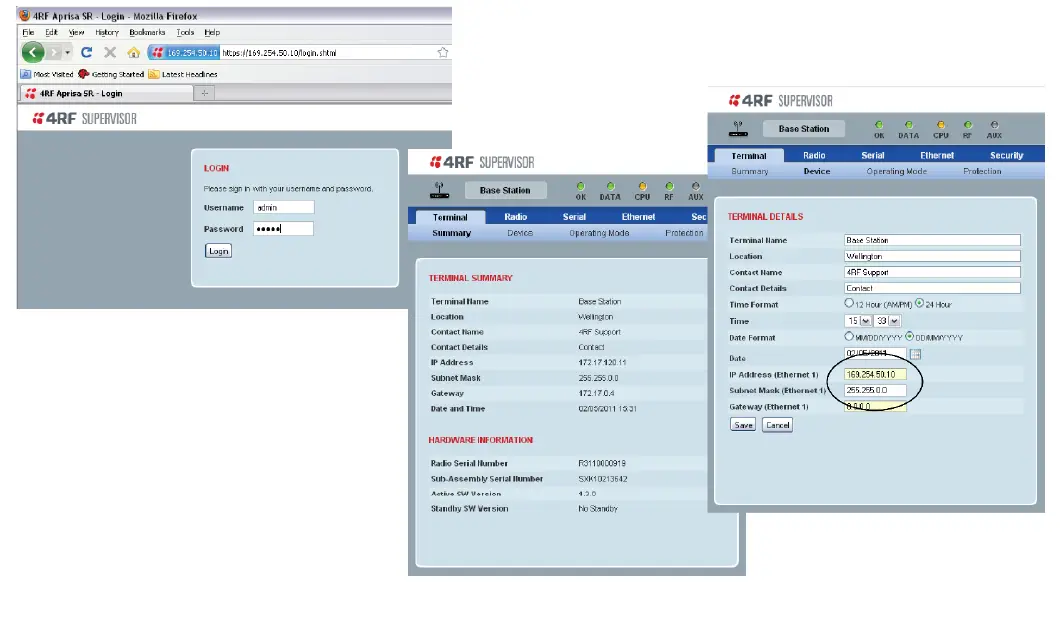This screenshot has height=624, width=1062.
Task: Click the DATA status LED in summary window
Action: pos(610,186)
